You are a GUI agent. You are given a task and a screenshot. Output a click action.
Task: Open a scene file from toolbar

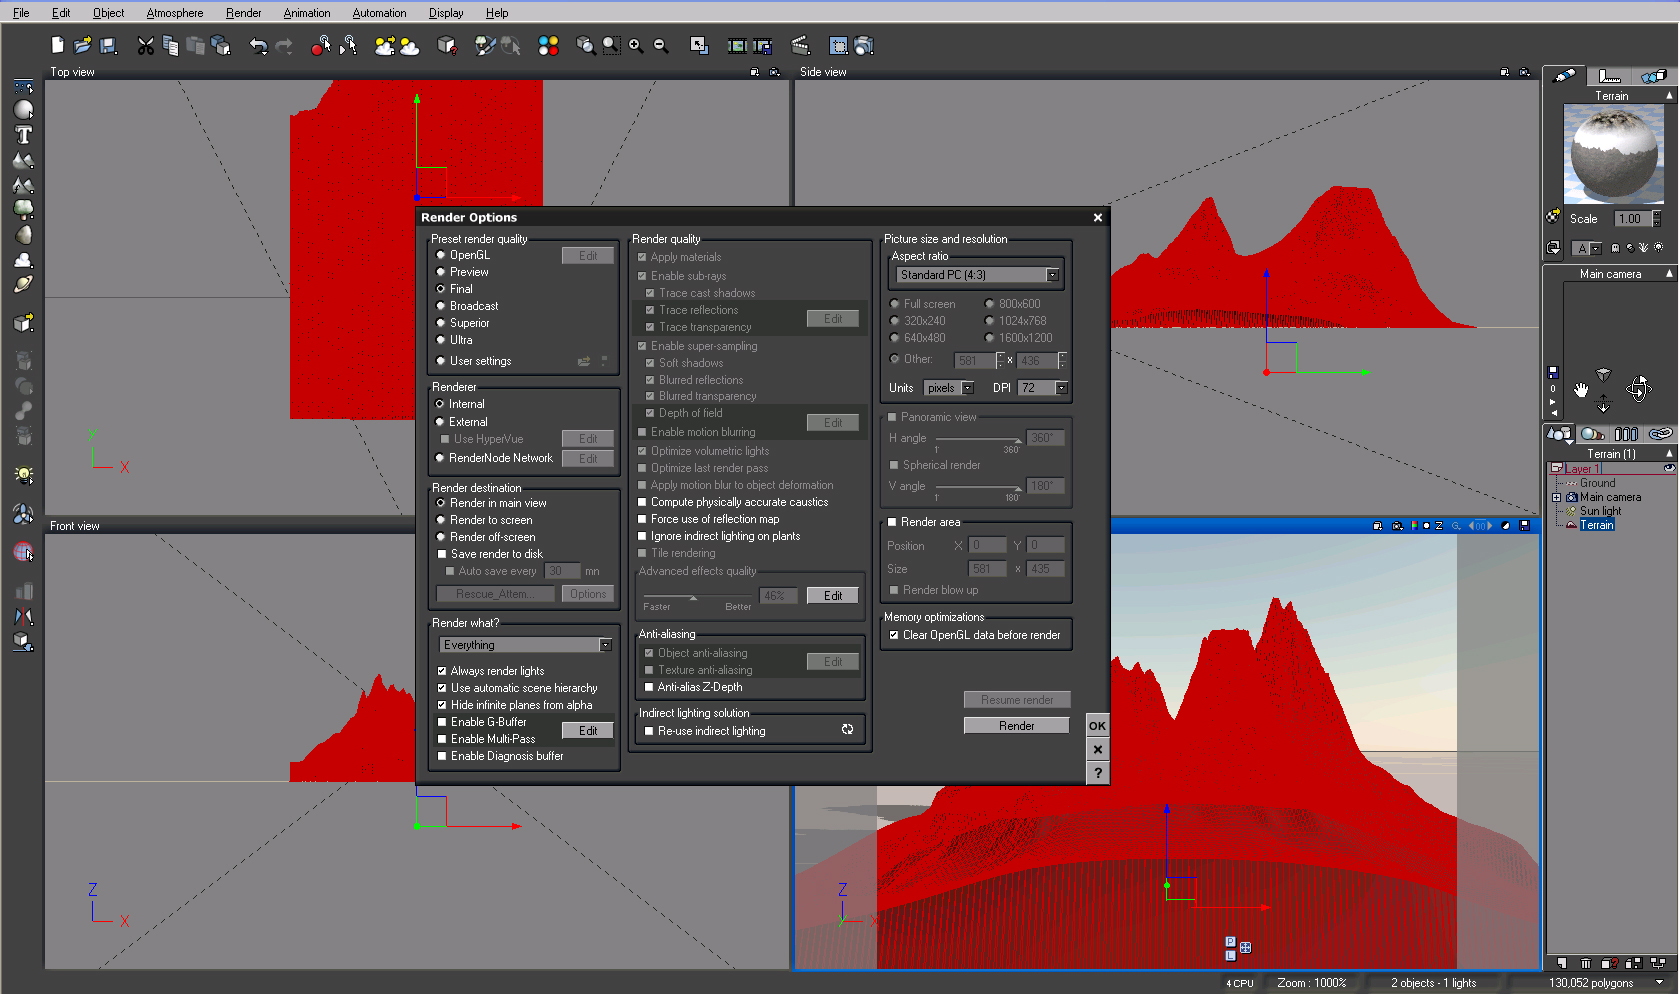[83, 45]
